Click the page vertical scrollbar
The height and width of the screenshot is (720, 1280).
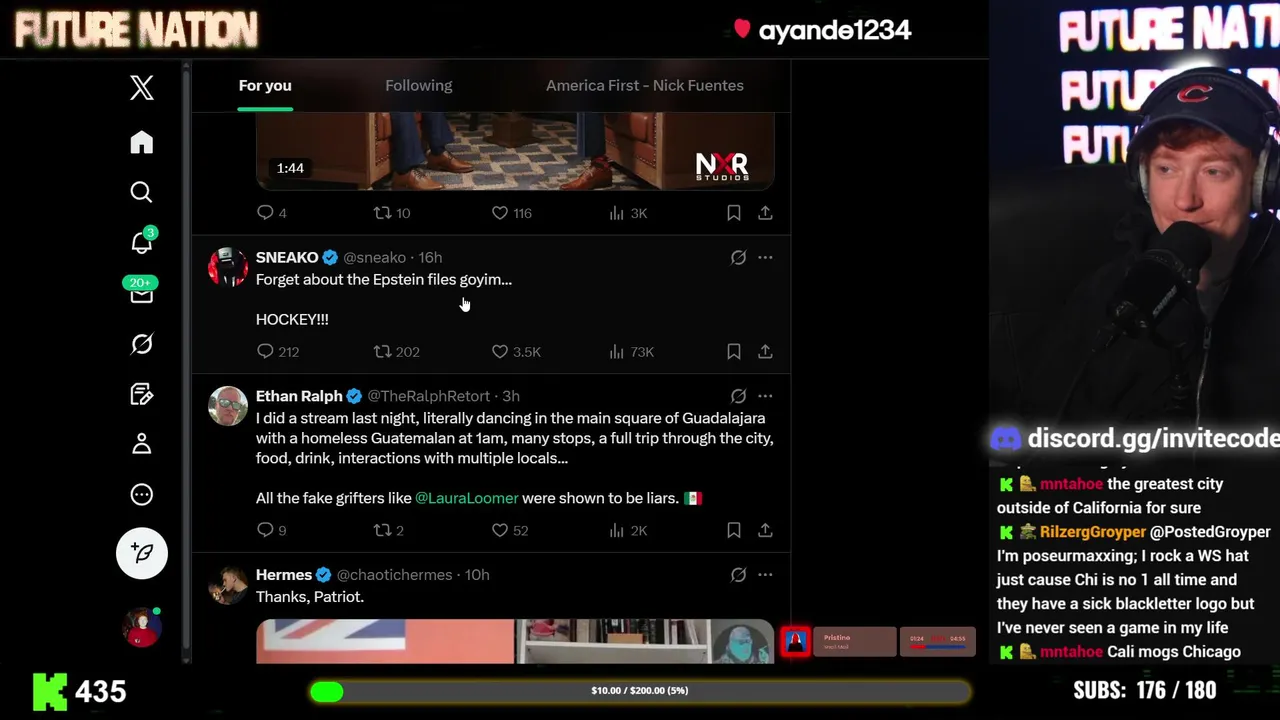point(186,360)
